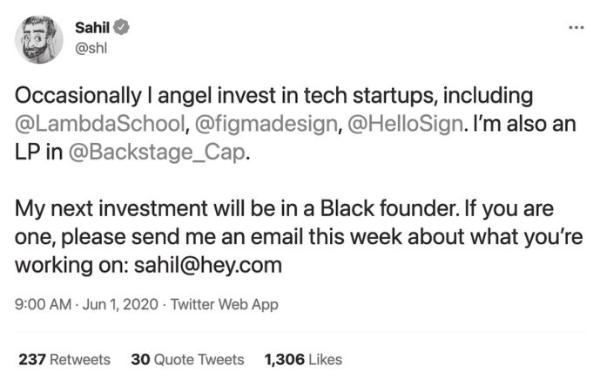Viewport: 600px width, 380px height.
Task: Open the three-dot more options menu
Action: [576, 28]
